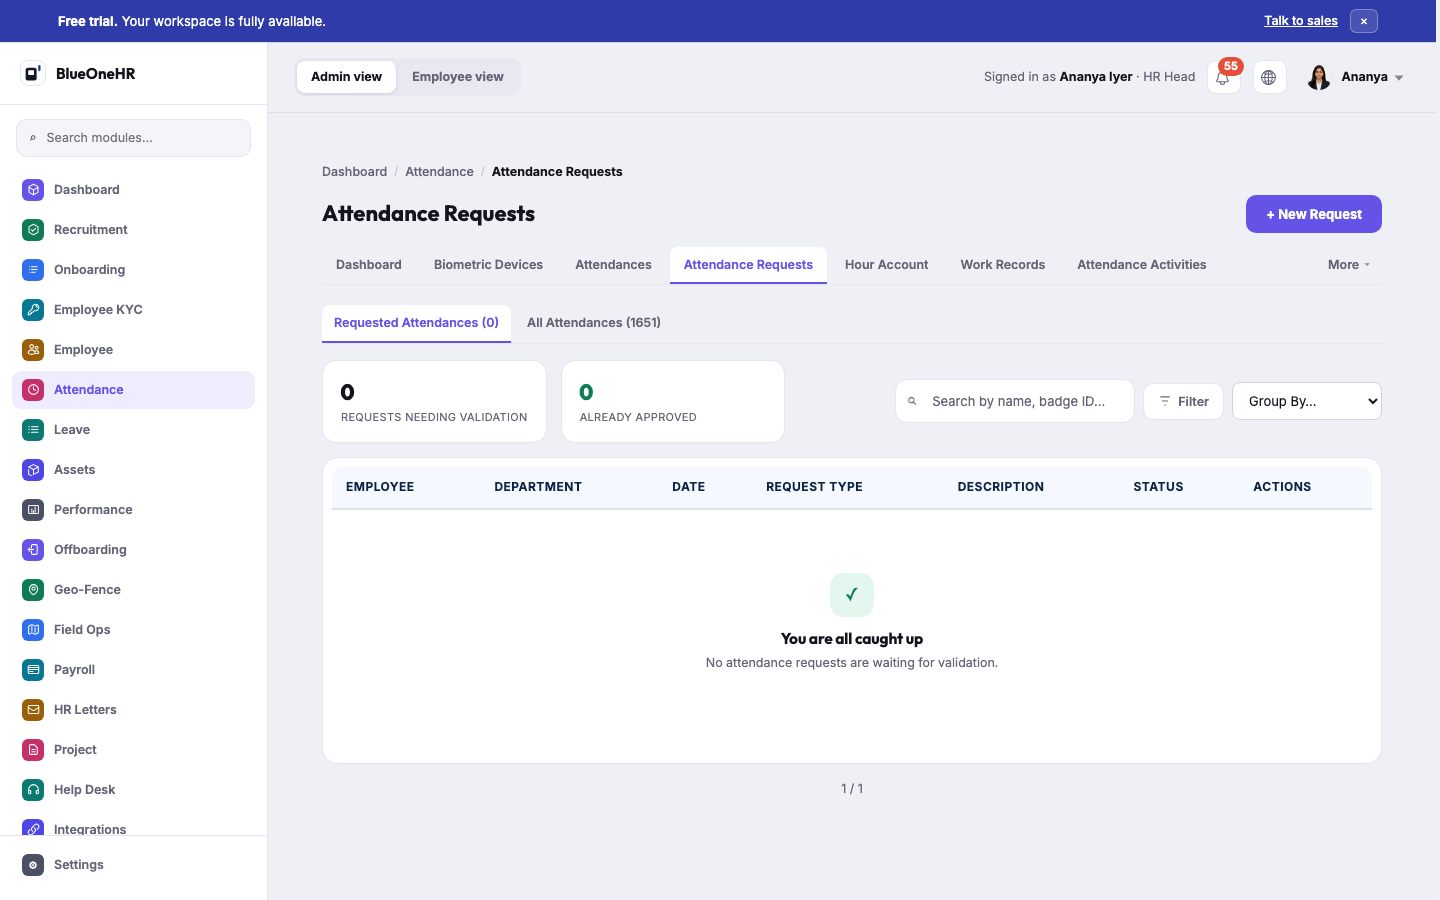Screen dimensions: 1440x900
Task: Open the Leave module icon
Action: click(33, 429)
